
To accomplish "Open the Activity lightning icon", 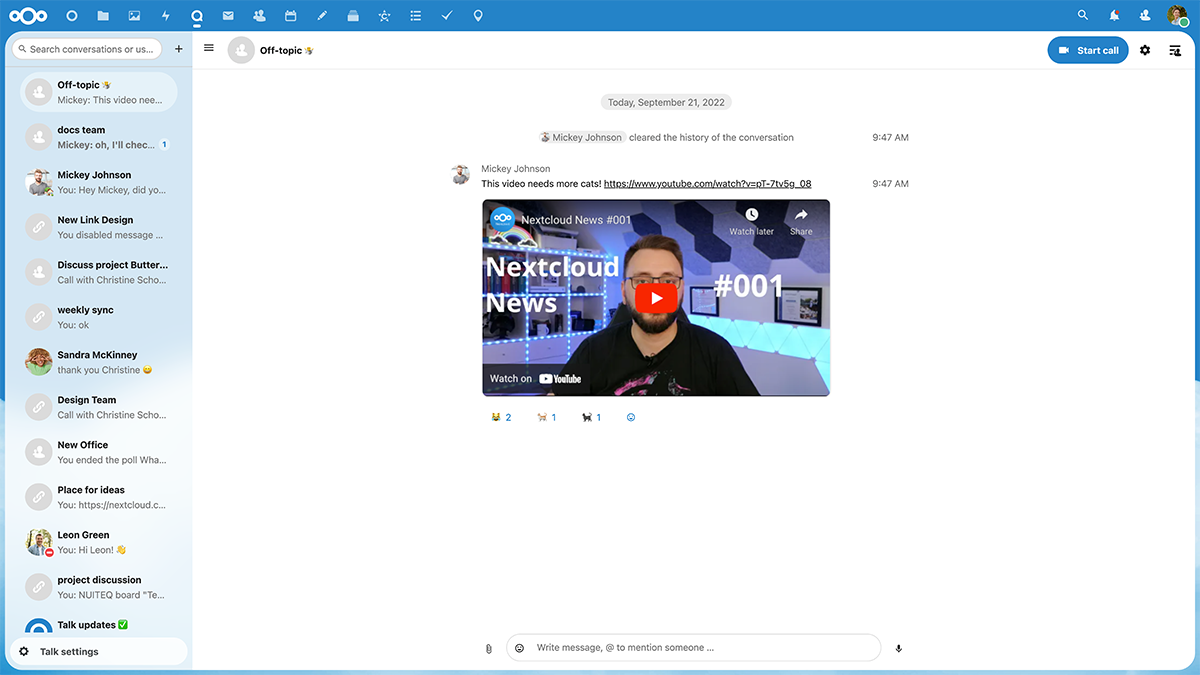I will coord(166,16).
